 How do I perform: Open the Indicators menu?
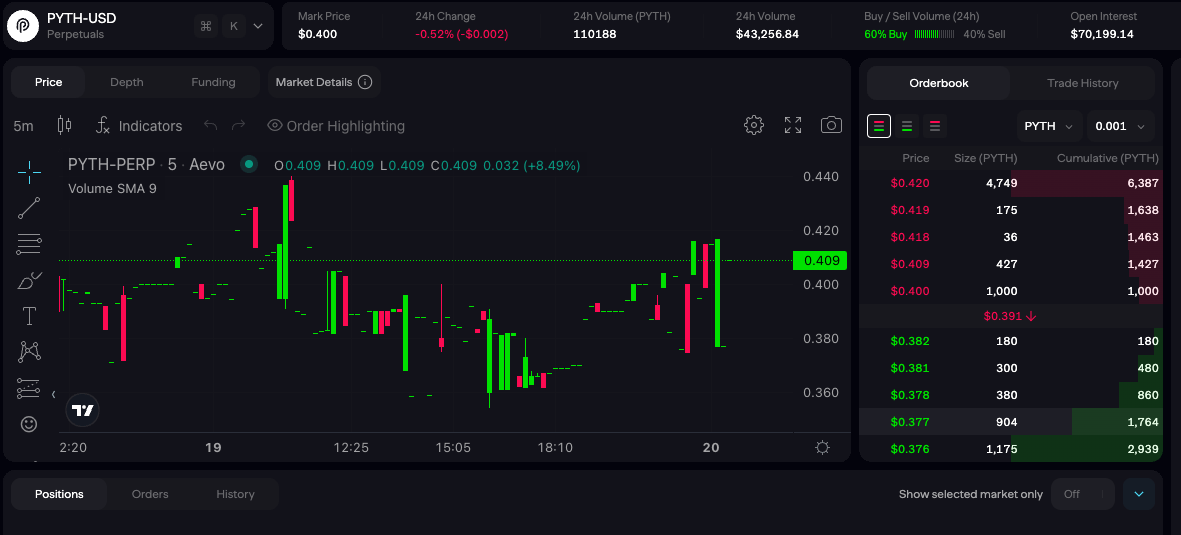[139, 126]
